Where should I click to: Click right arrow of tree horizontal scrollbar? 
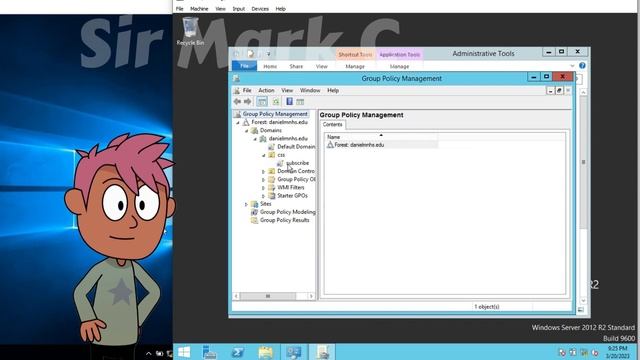tap(311, 296)
